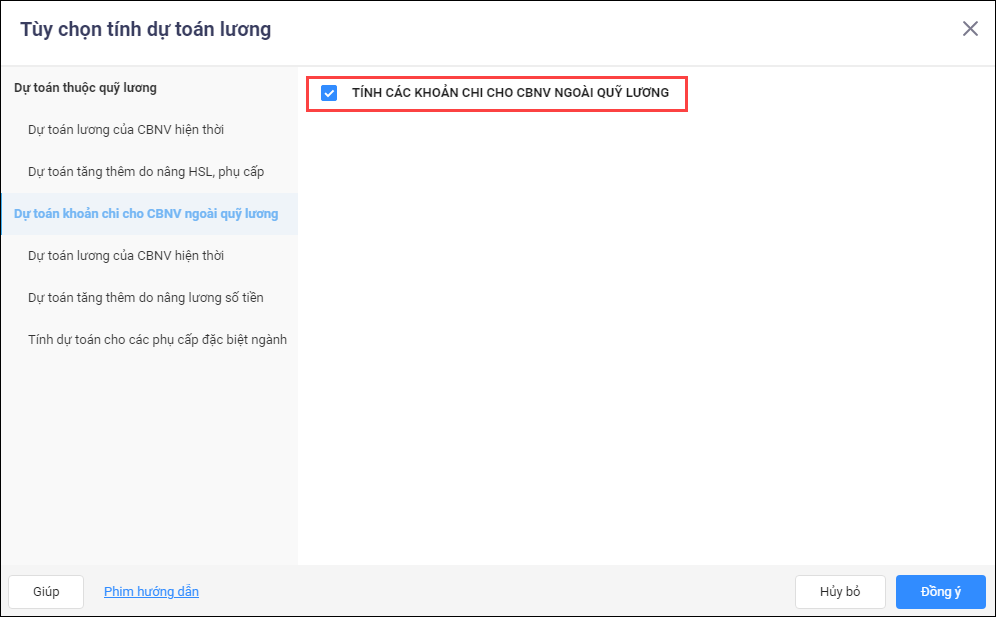Select Dự toán khoản chi cho CBNV ngoài quỹ lương
Image resolution: width=996 pixels, height=617 pixels.
pyautogui.click(x=149, y=214)
